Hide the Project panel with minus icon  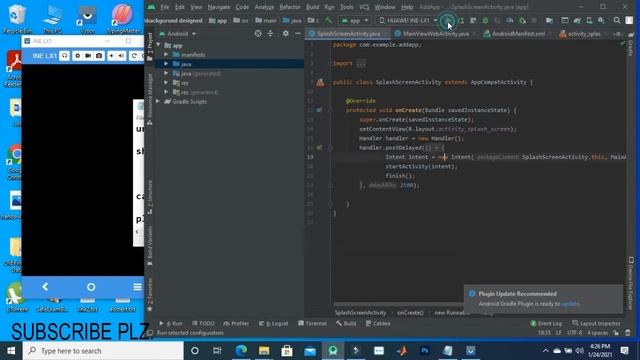point(298,33)
